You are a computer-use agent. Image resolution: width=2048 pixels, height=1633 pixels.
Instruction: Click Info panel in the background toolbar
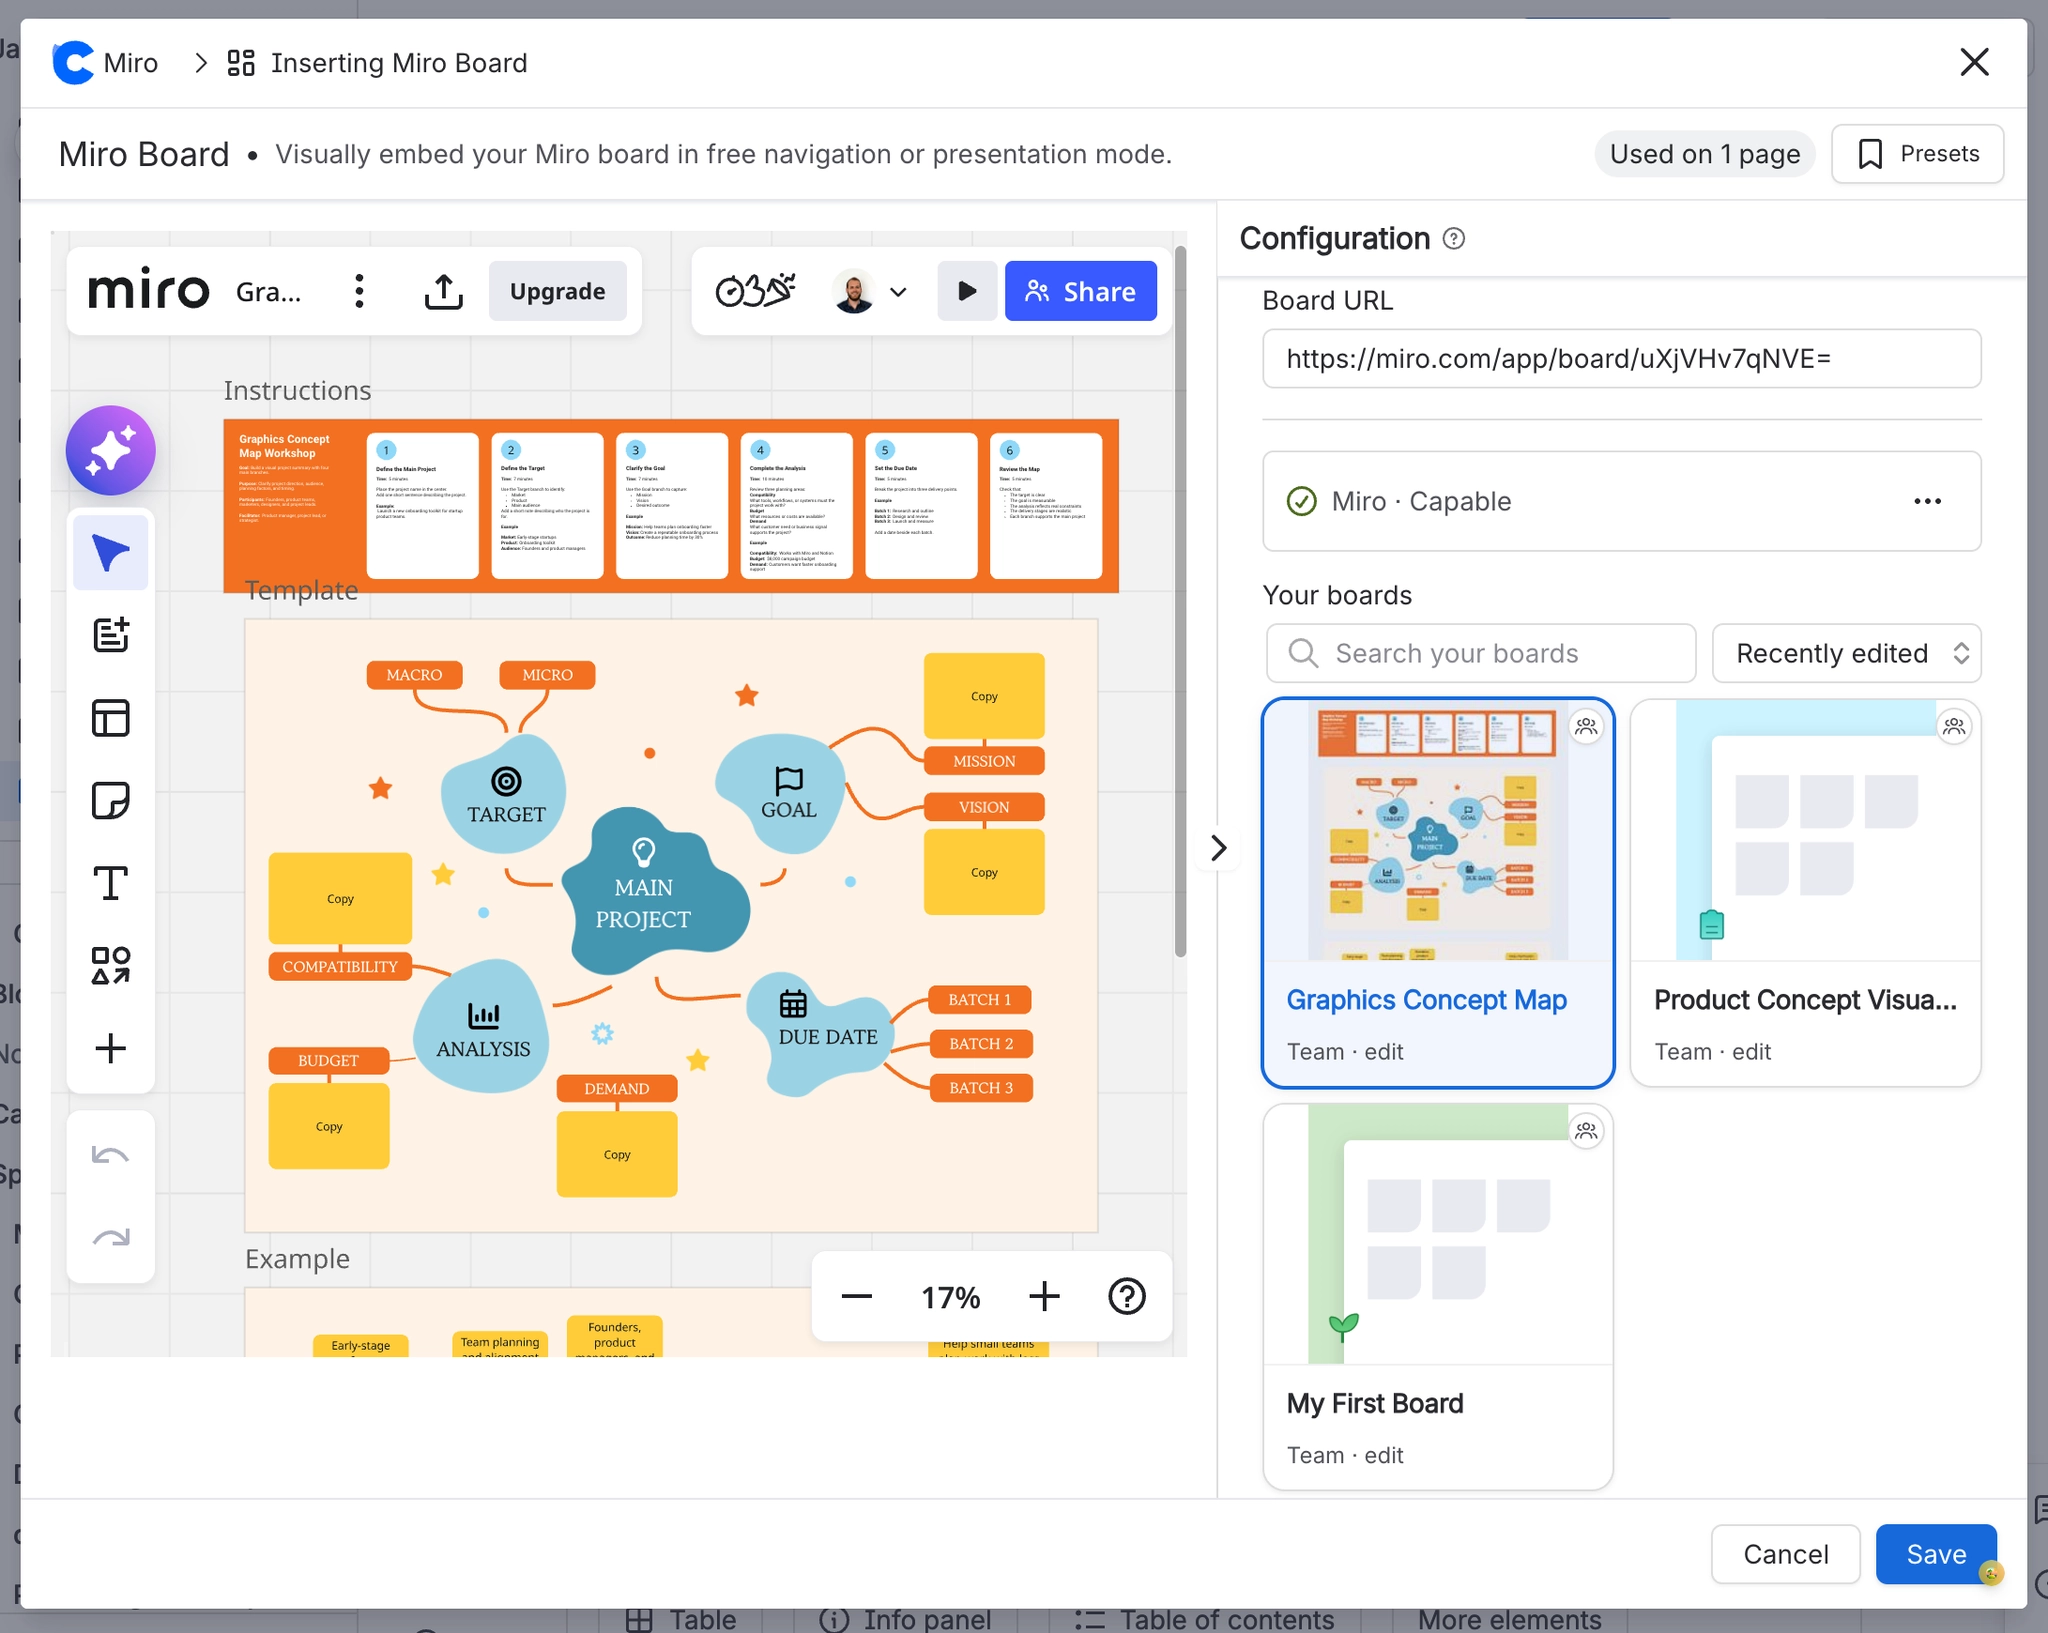click(x=905, y=1619)
